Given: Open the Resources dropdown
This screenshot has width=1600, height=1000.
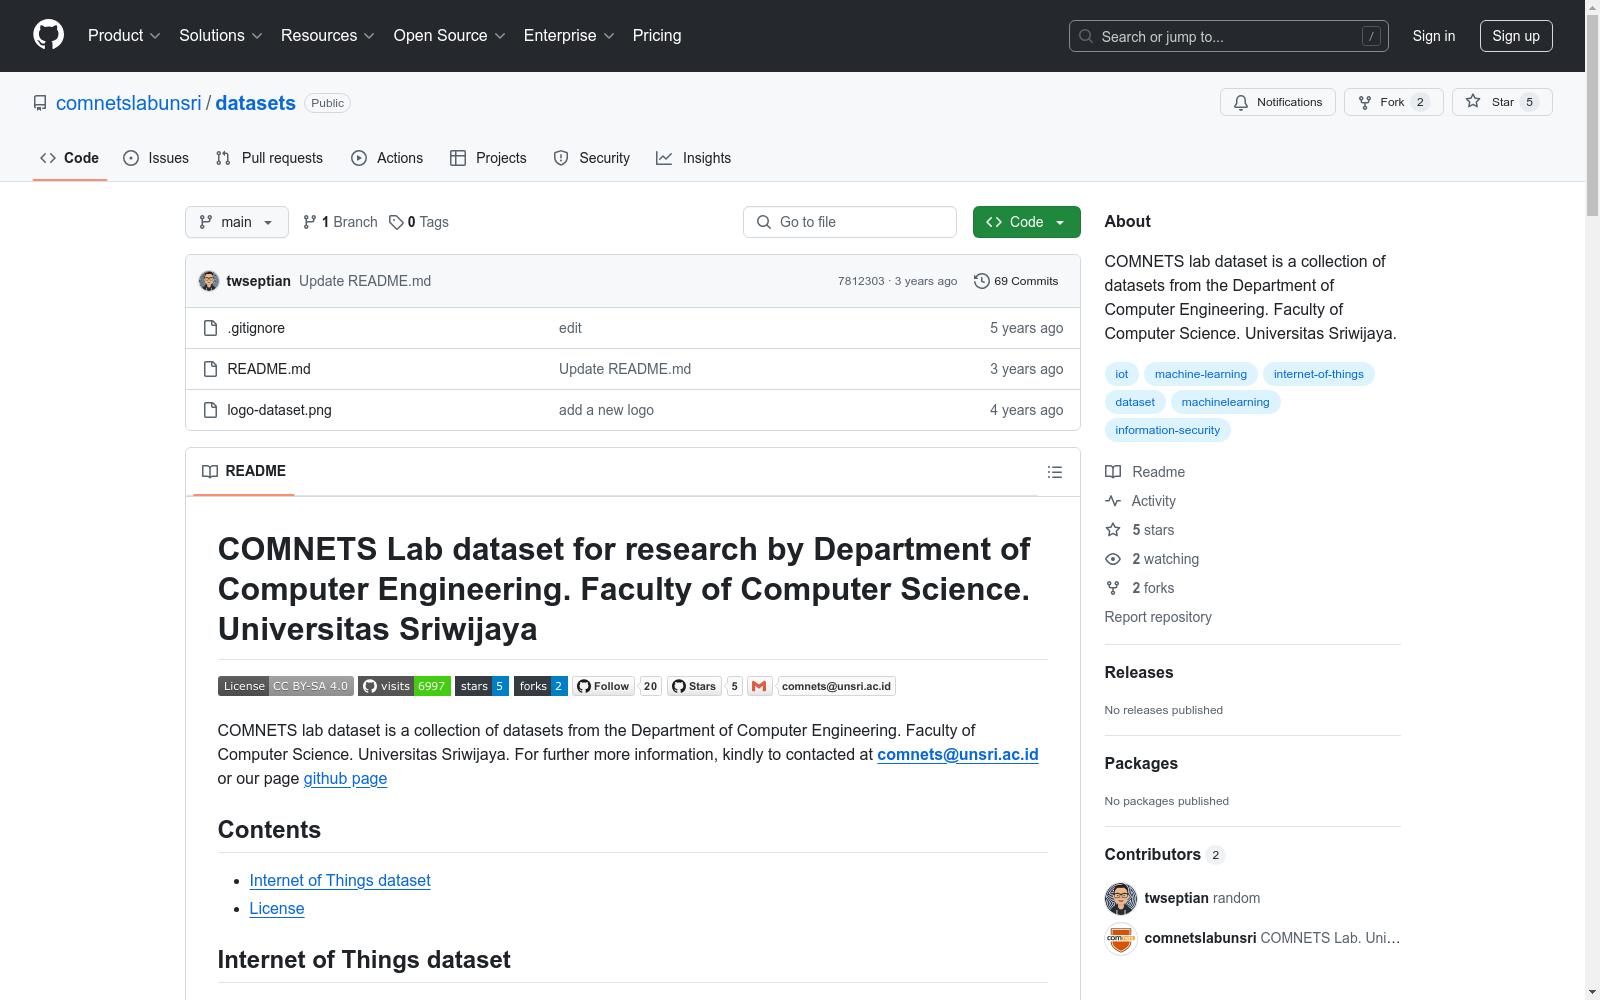Looking at the screenshot, I should 328,35.
